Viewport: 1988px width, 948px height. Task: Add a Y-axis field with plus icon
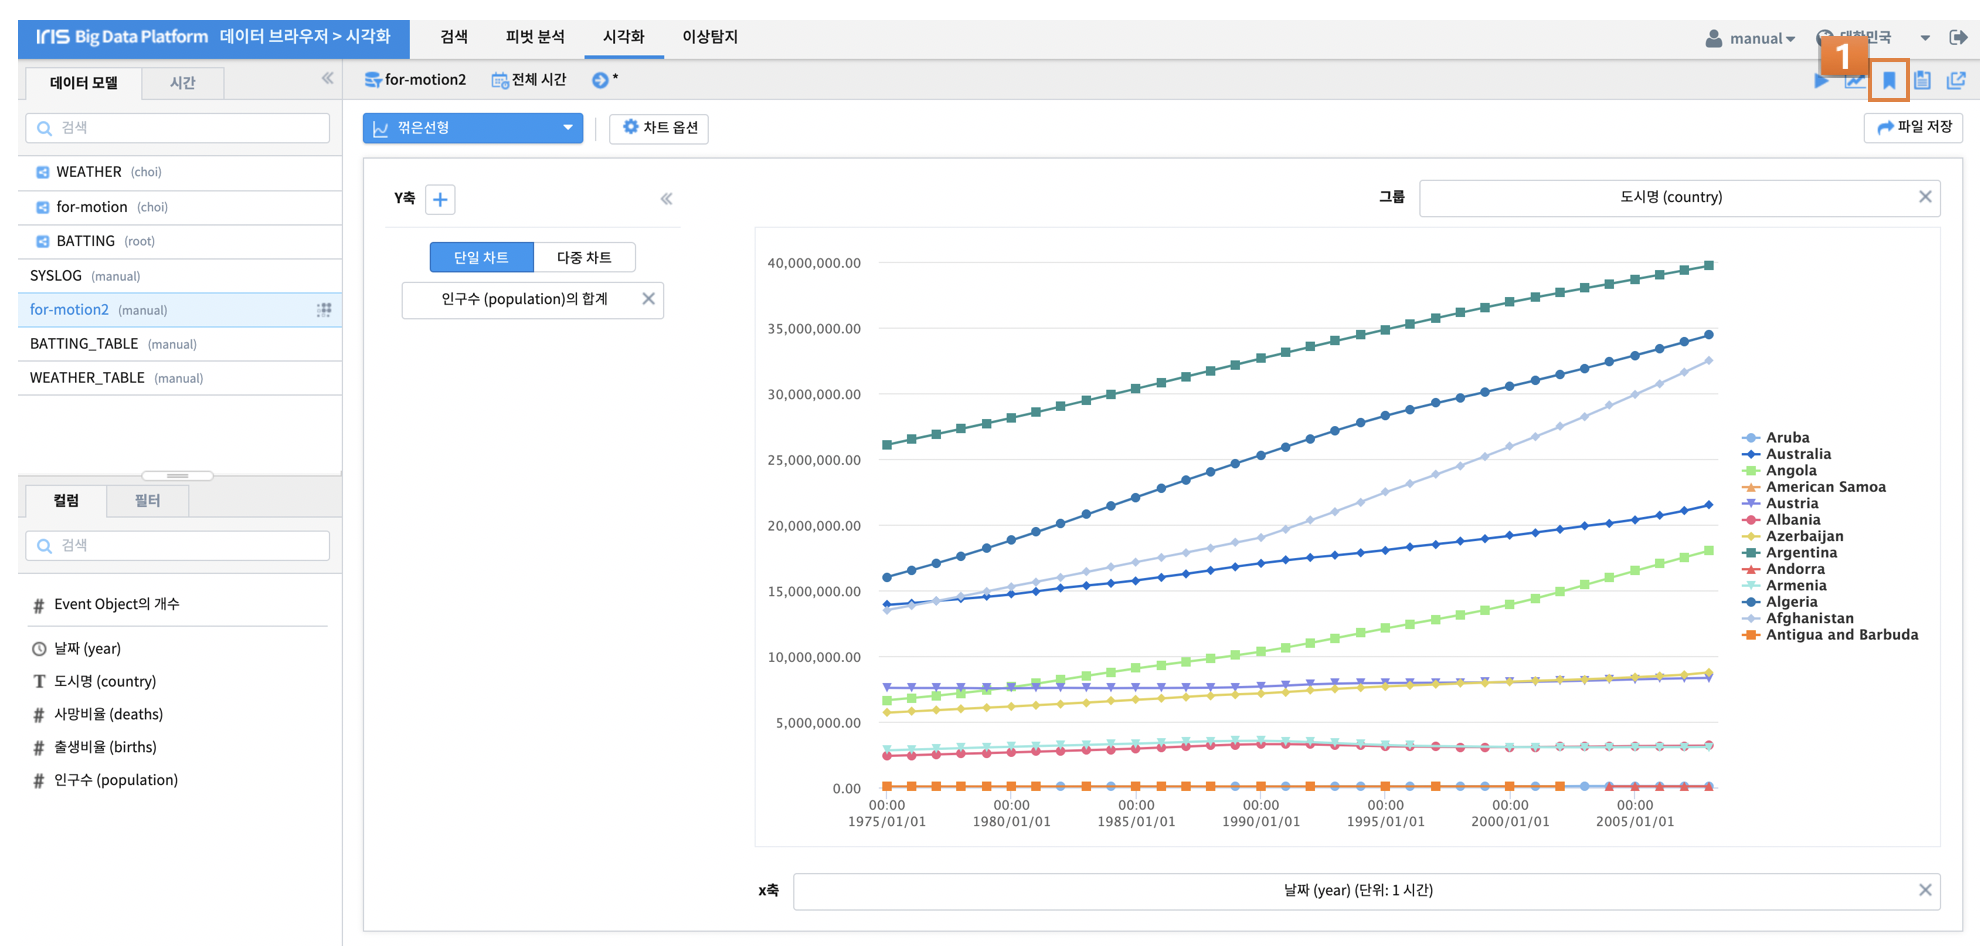440,199
